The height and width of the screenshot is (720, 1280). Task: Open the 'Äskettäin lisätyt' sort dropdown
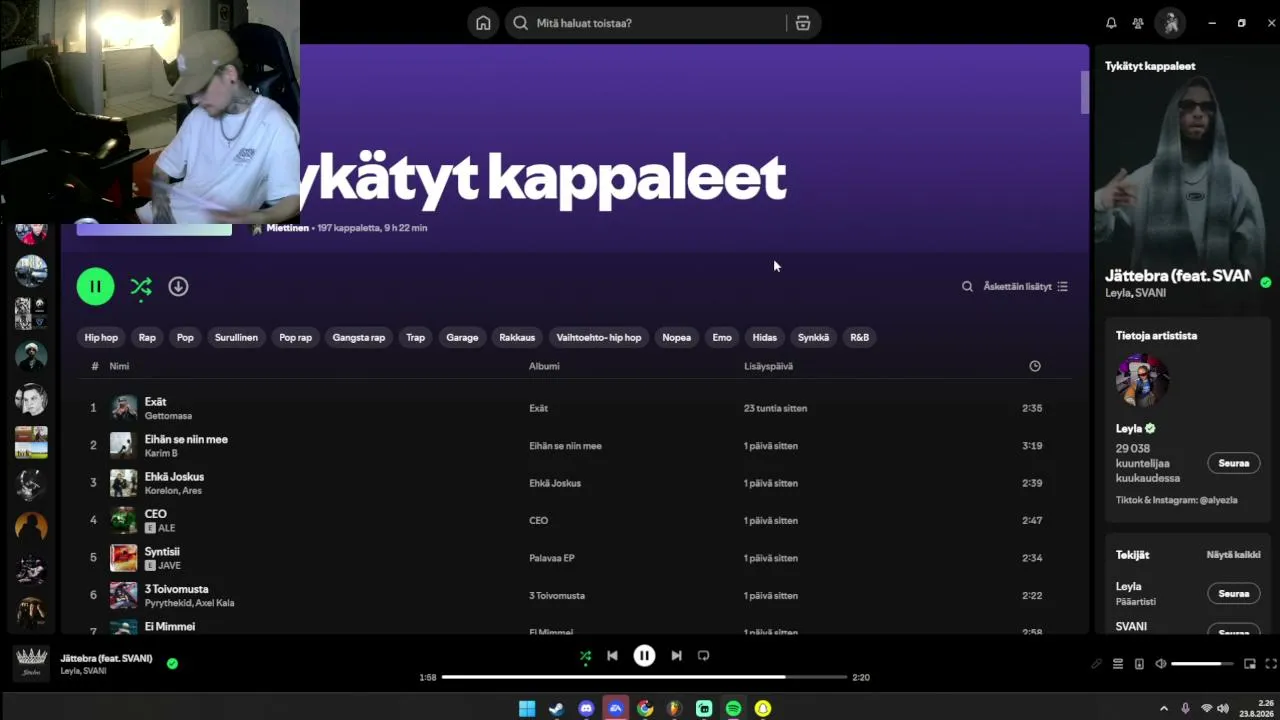tap(1025, 287)
